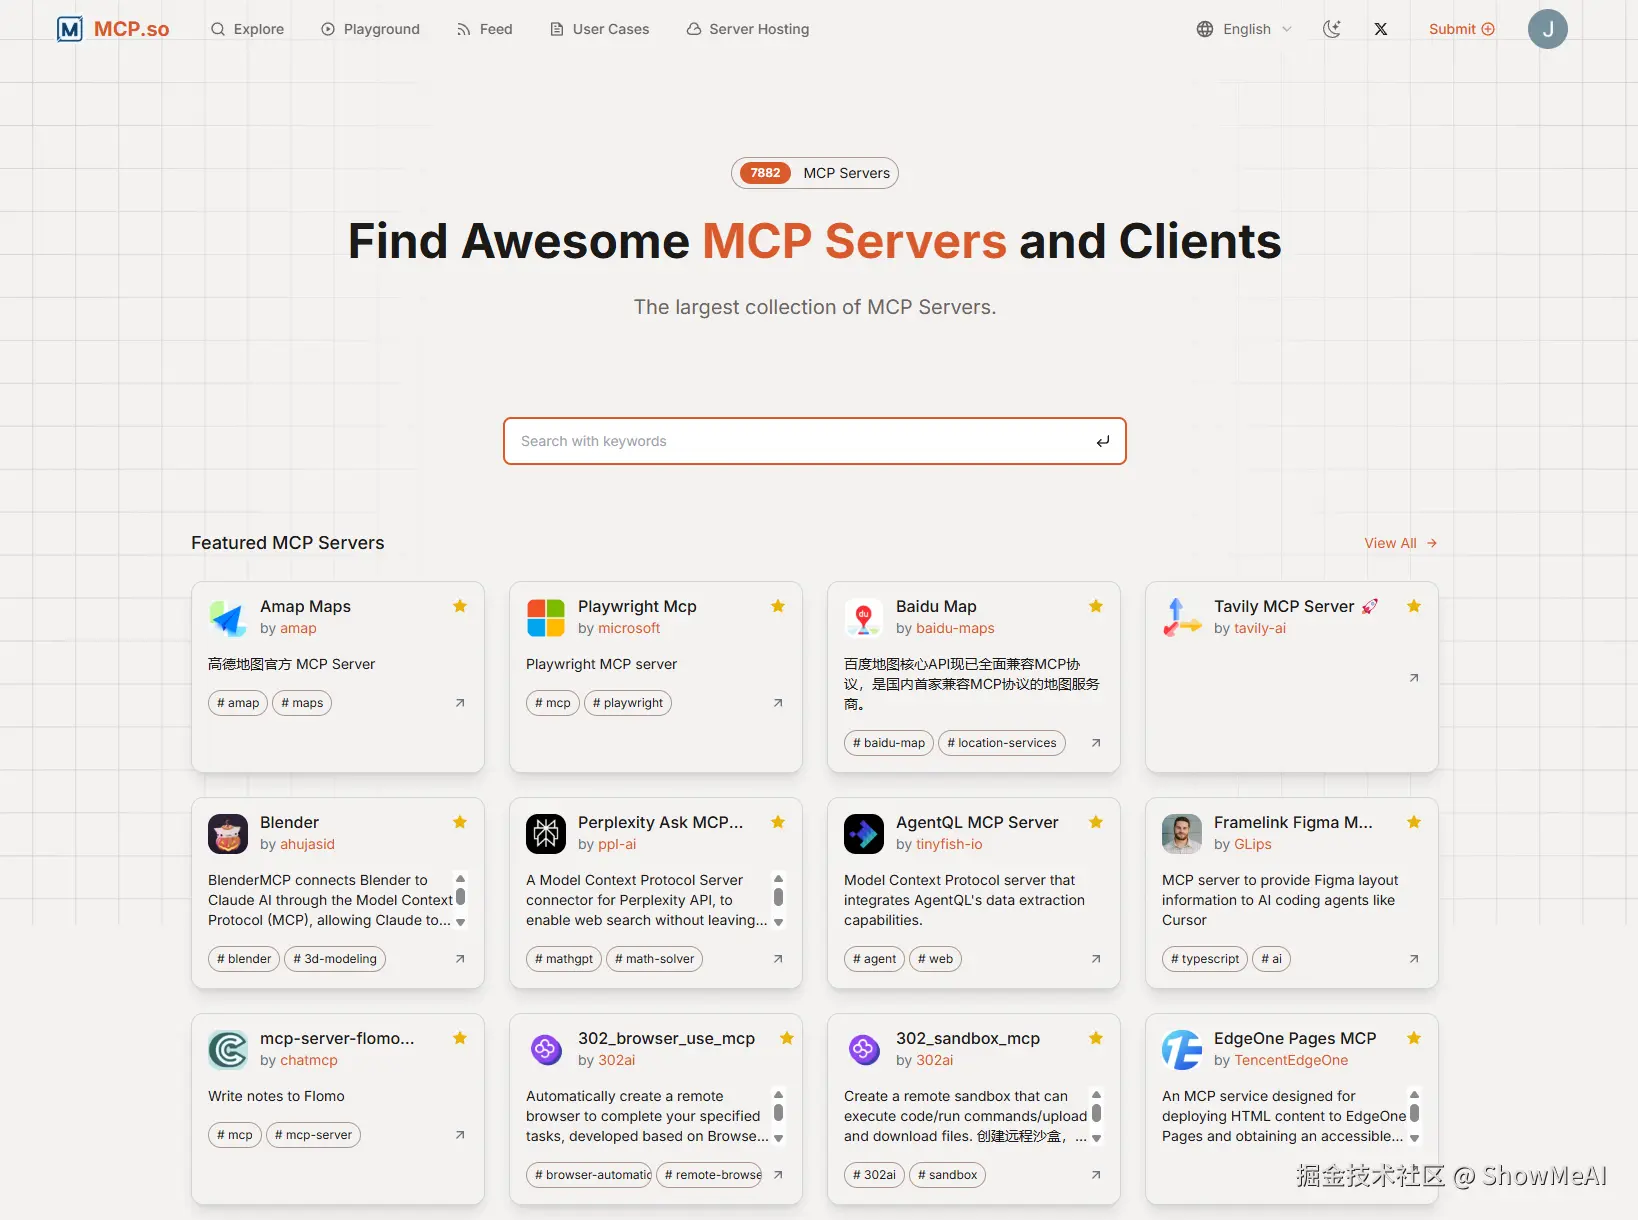Image resolution: width=1638 pixels, height=1220 pixels.
Task: Click the Framelink Figma avatar thumbnail
Action: coord(1182,834)
